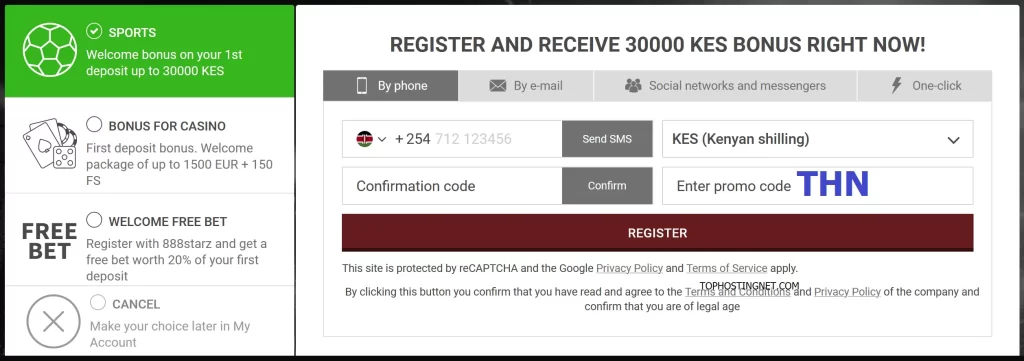Expand the KES (Kenyan shilling) currency dropdown
The image size is (1024, 361).
818,139
